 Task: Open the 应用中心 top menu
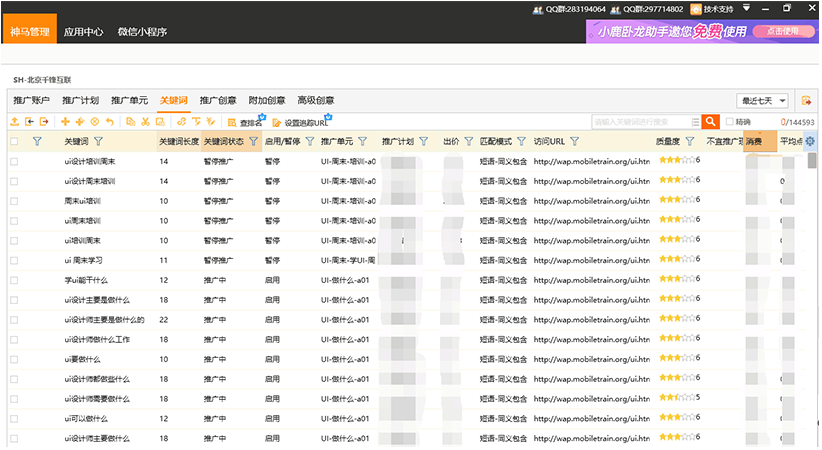pyautogui.click(x=83, y=31)
